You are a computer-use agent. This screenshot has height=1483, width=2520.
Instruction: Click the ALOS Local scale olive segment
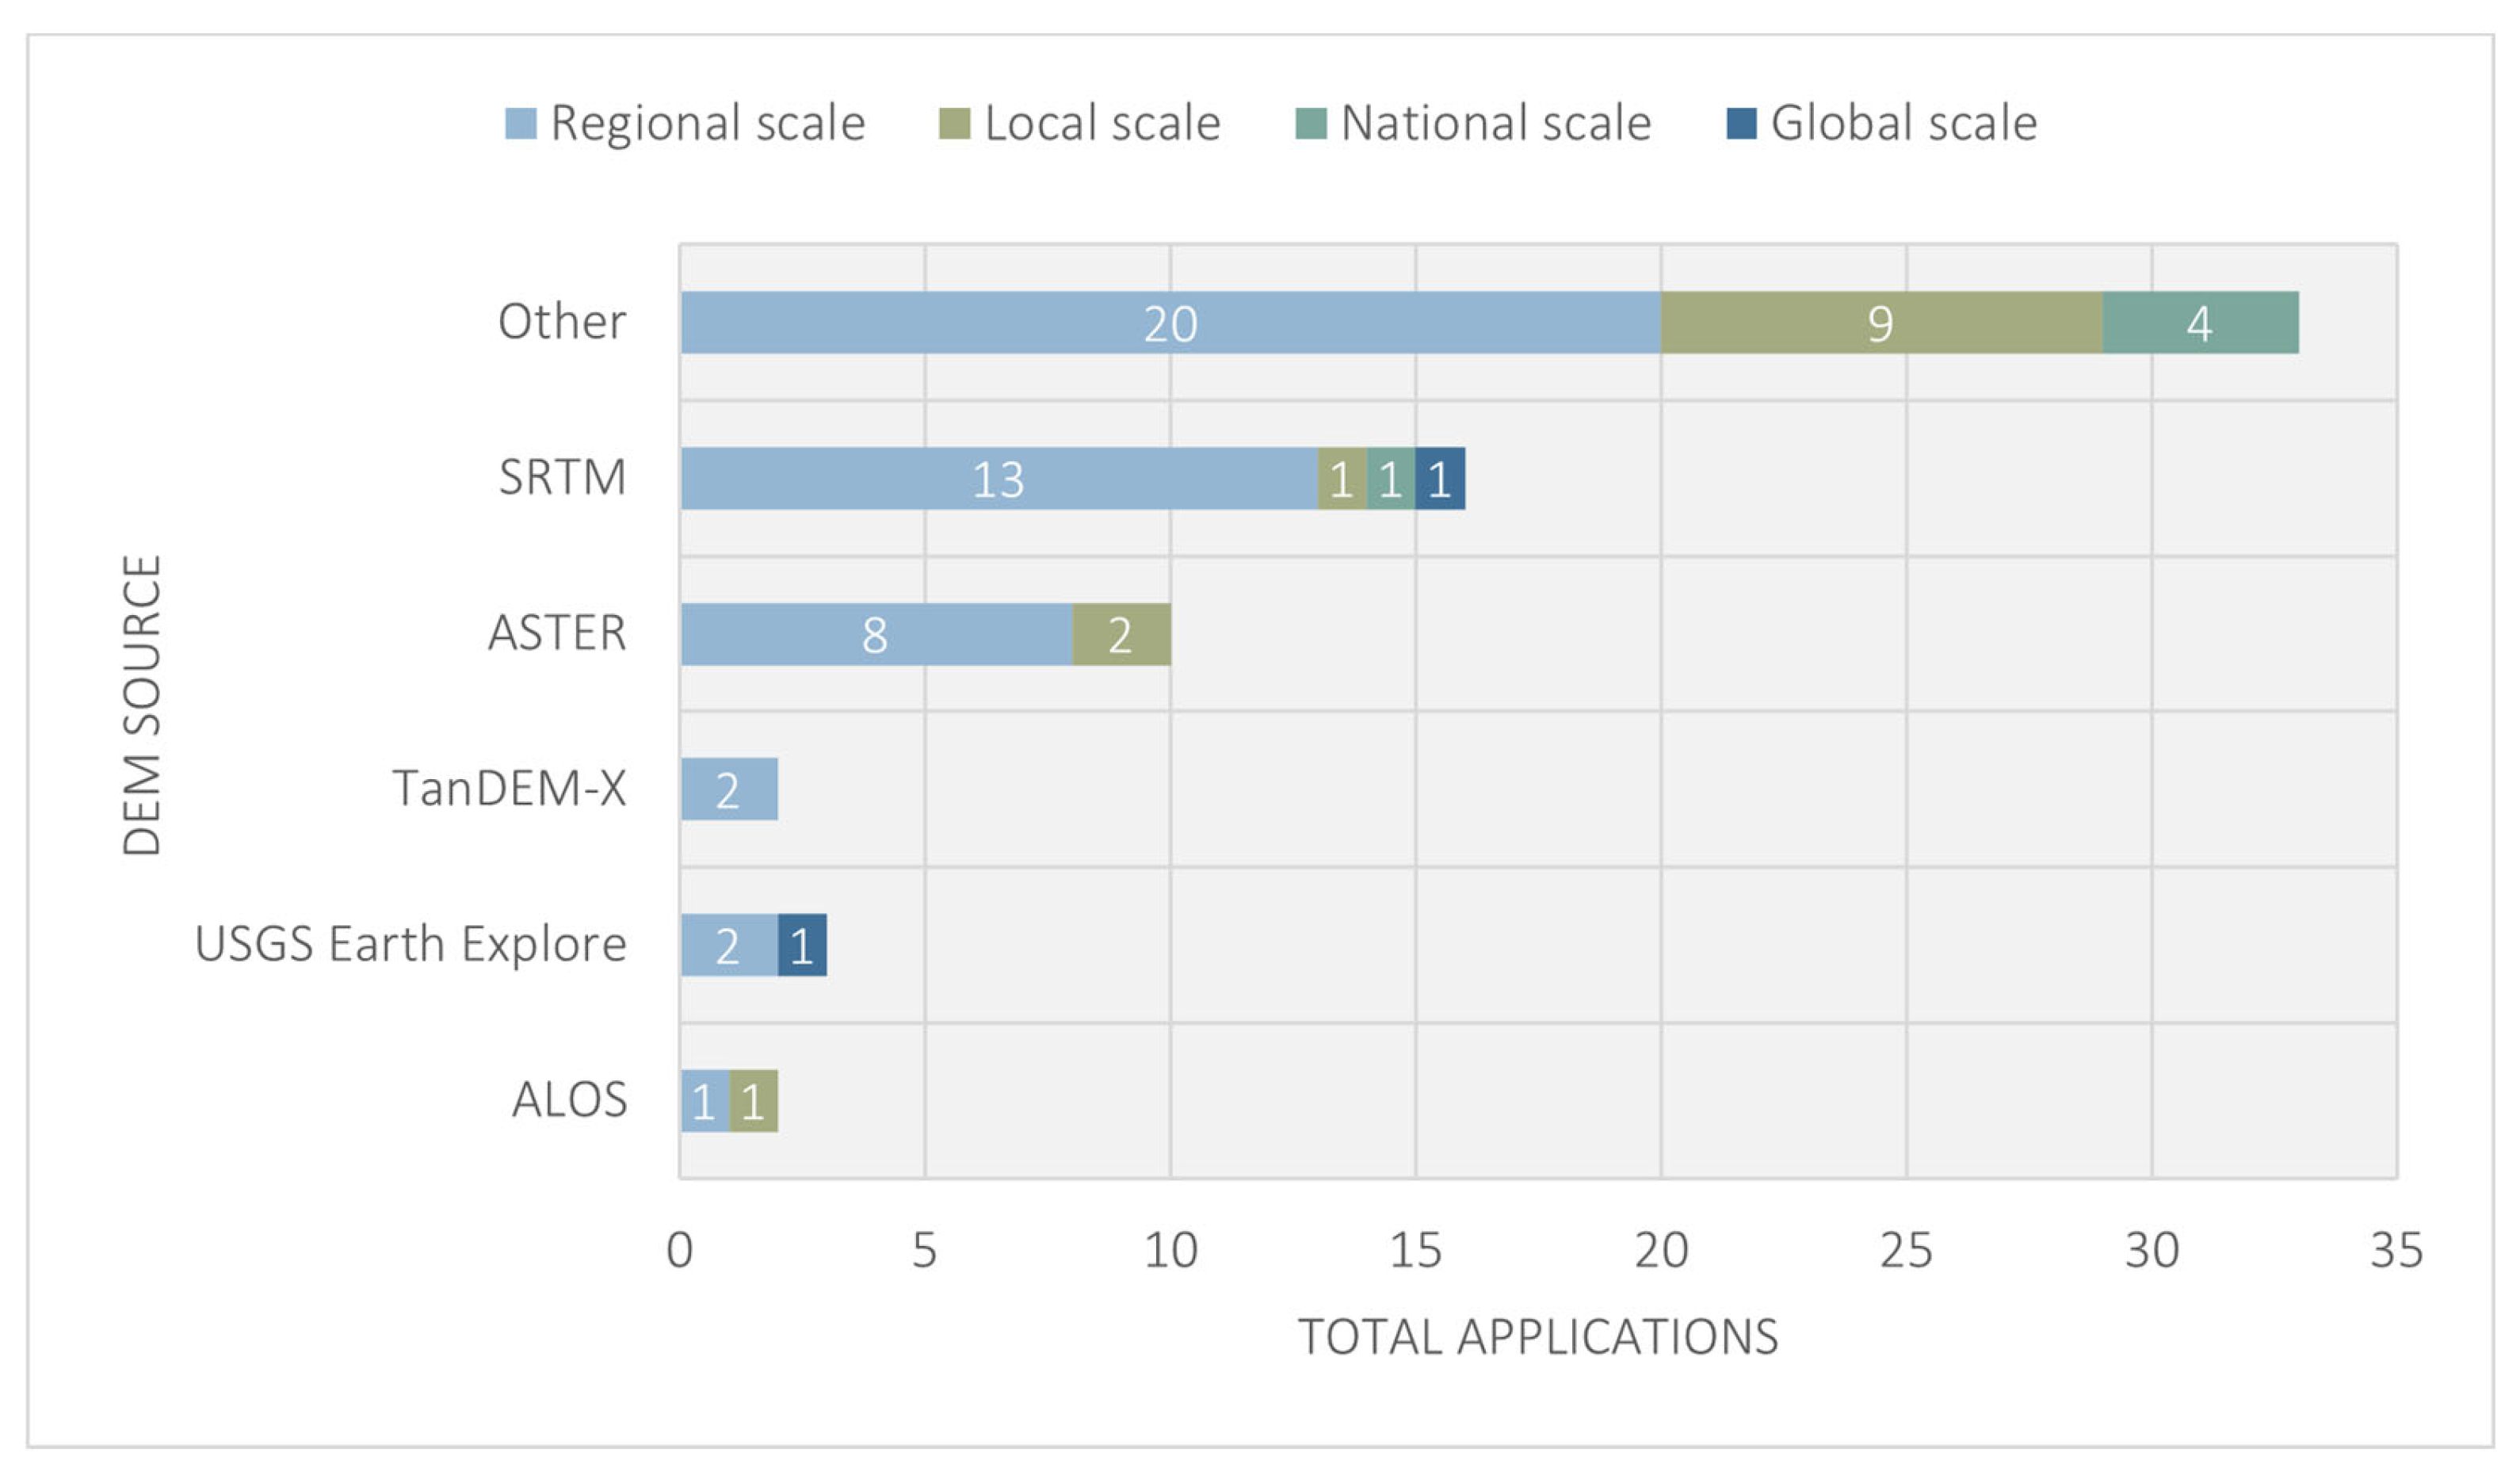[x=753, y=1101]
